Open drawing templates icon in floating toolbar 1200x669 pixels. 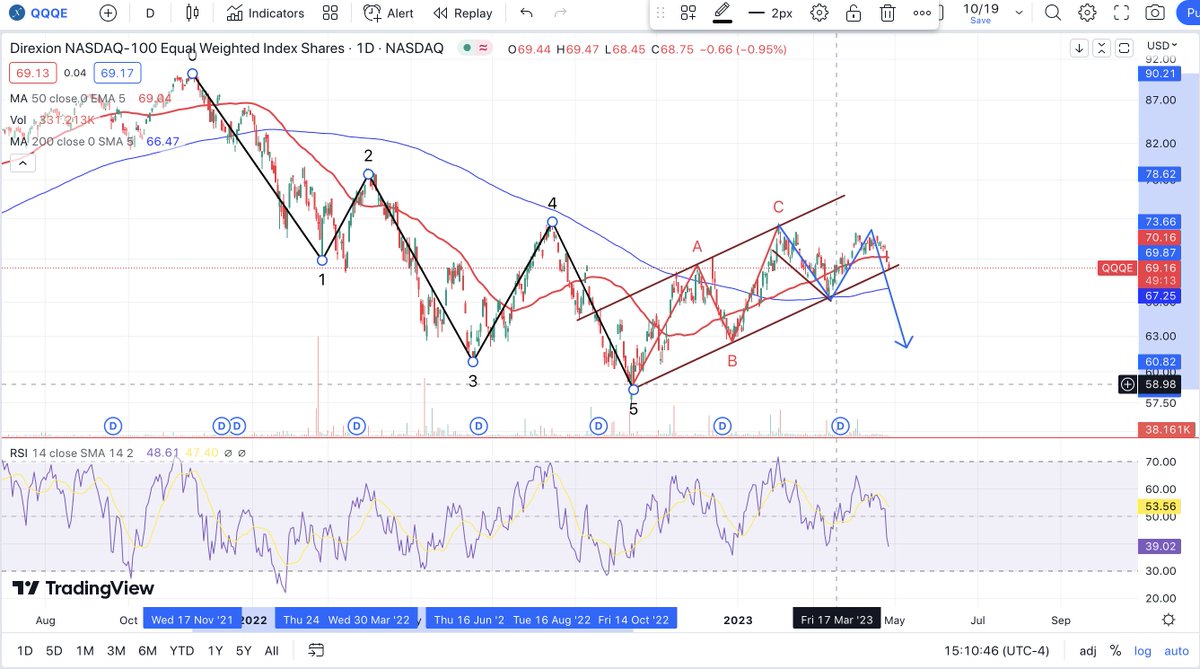tap(688, 13)
